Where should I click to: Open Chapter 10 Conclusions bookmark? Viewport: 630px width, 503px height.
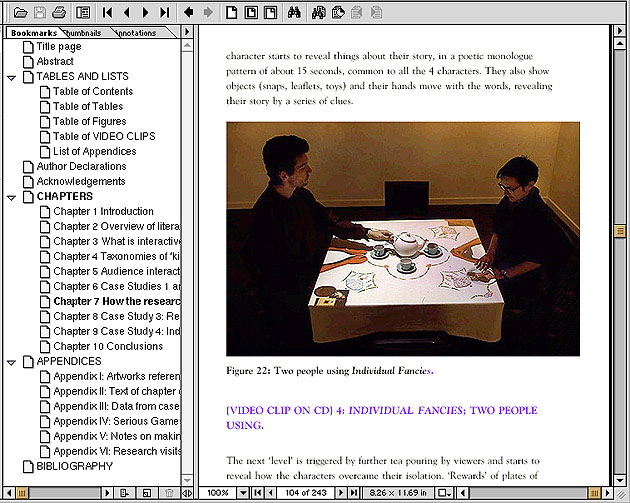(108, 347)
